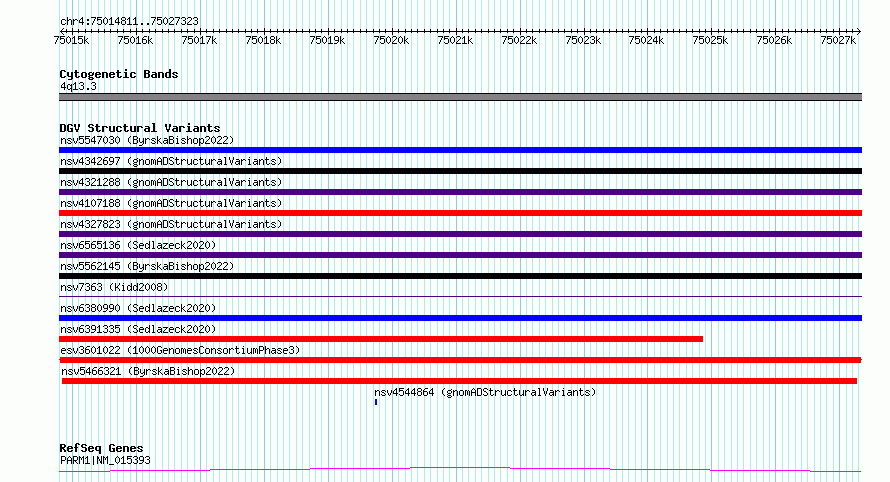The height and width of the screenshot is (482, 890).
Task: Click the purple nsv4327823 variant bar
Action: coord(460,234)
